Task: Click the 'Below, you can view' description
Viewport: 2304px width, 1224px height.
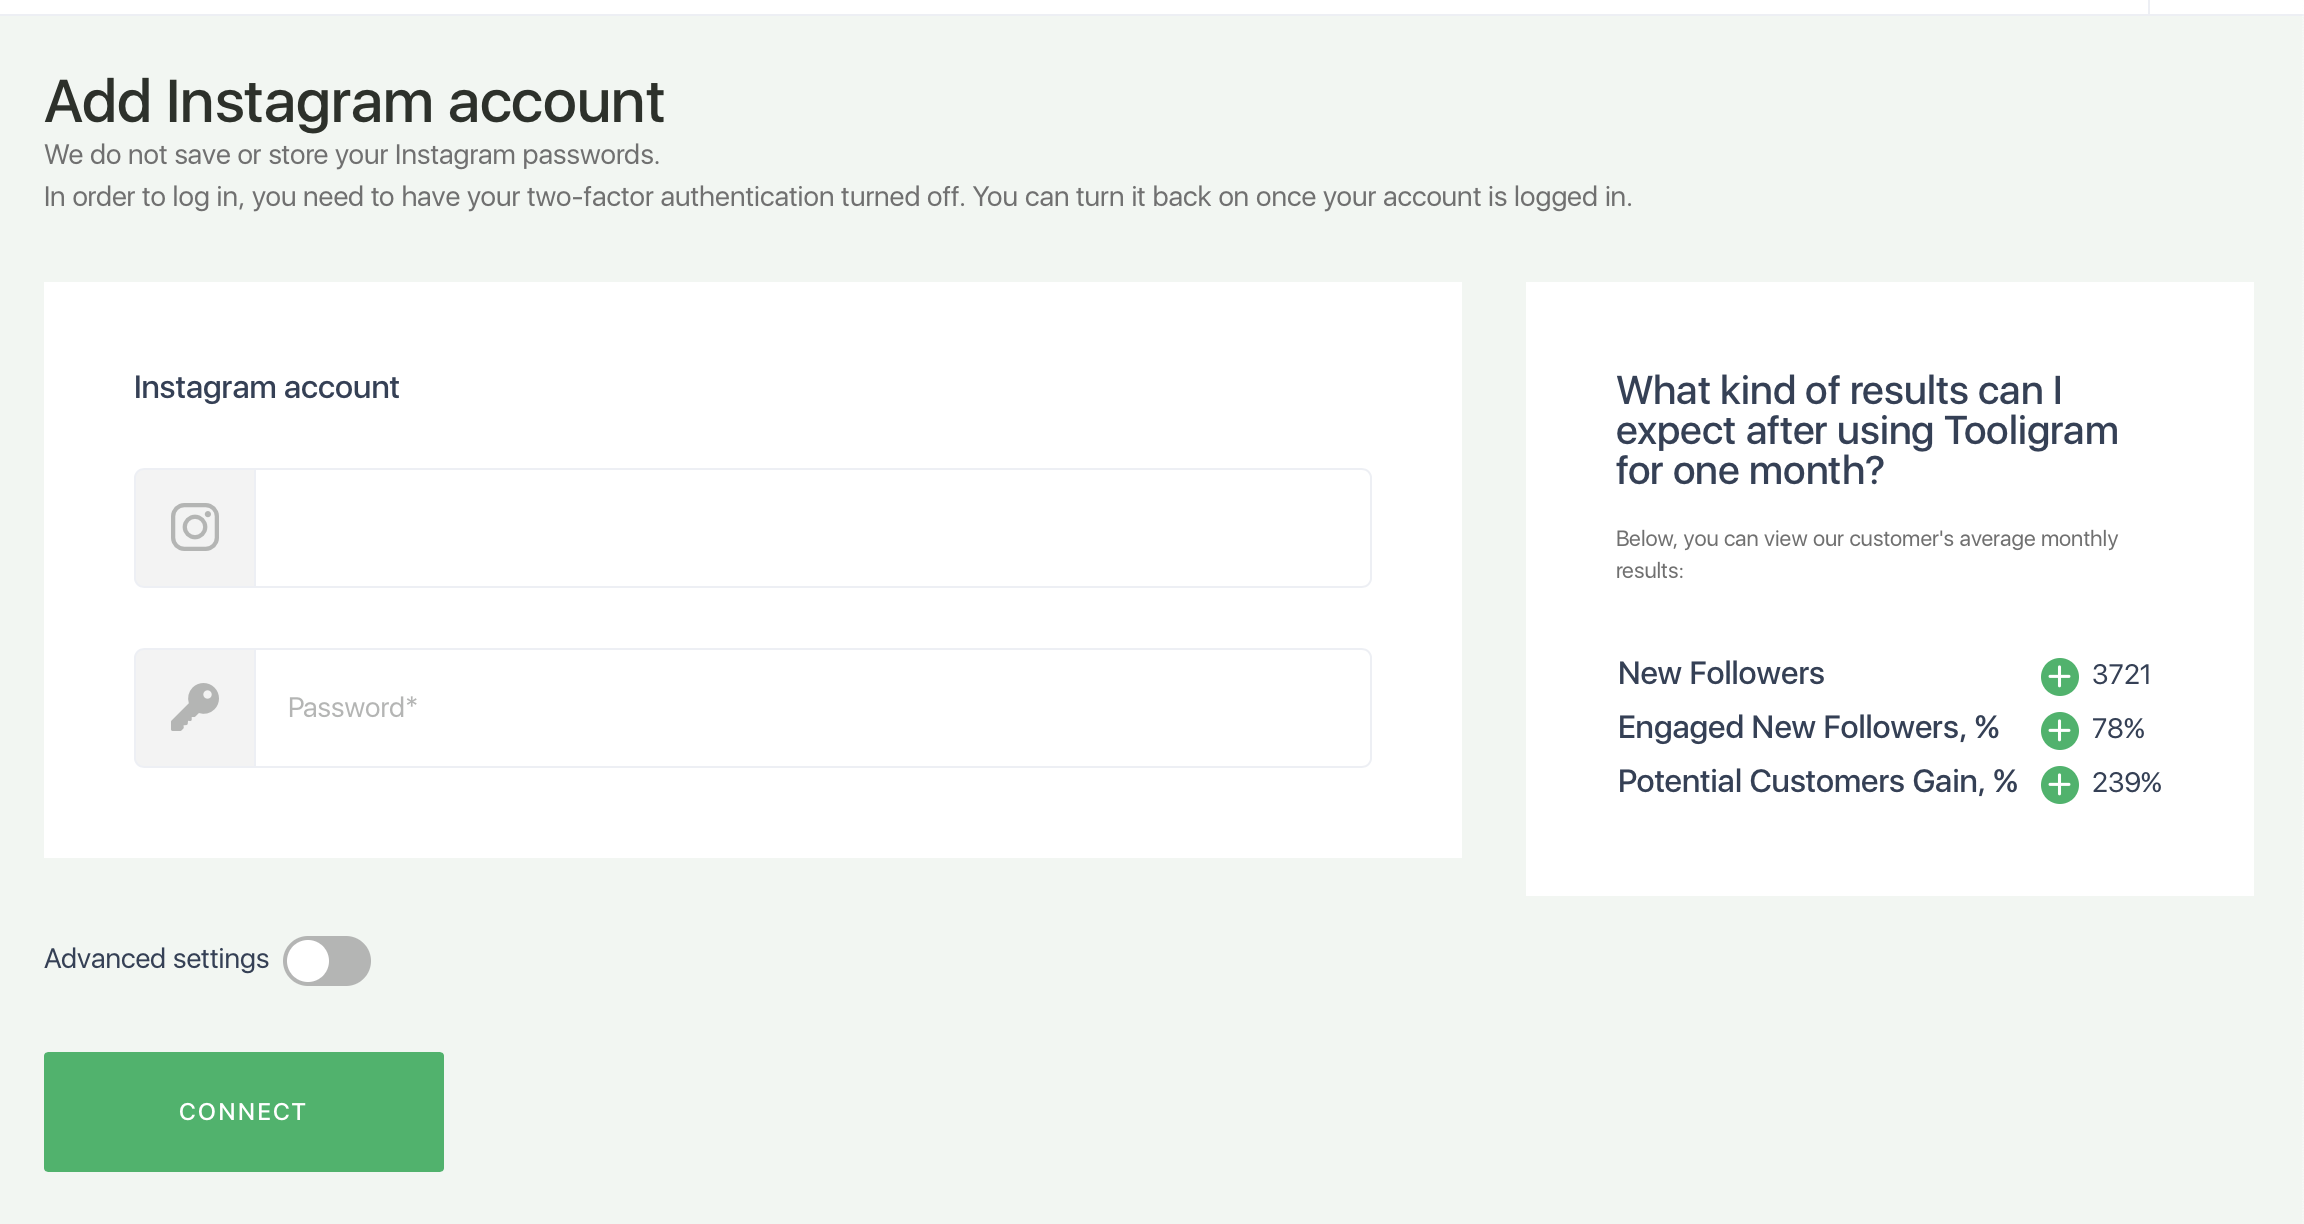Action: point(1867,554)
